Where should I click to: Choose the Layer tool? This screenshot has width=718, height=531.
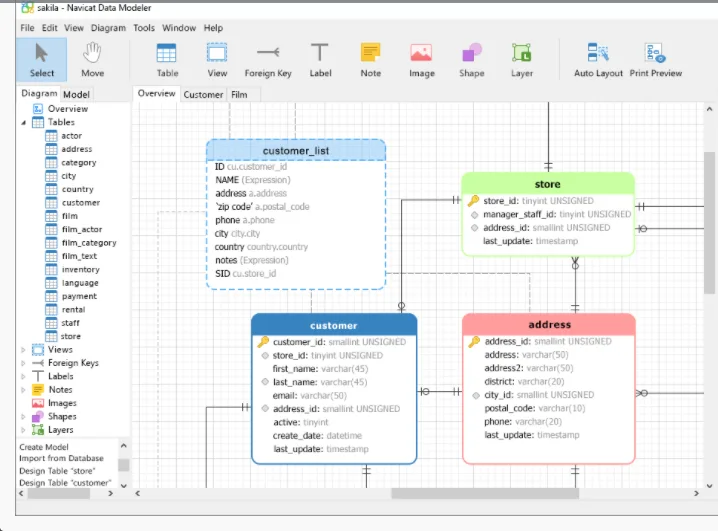tap(522, 60)
